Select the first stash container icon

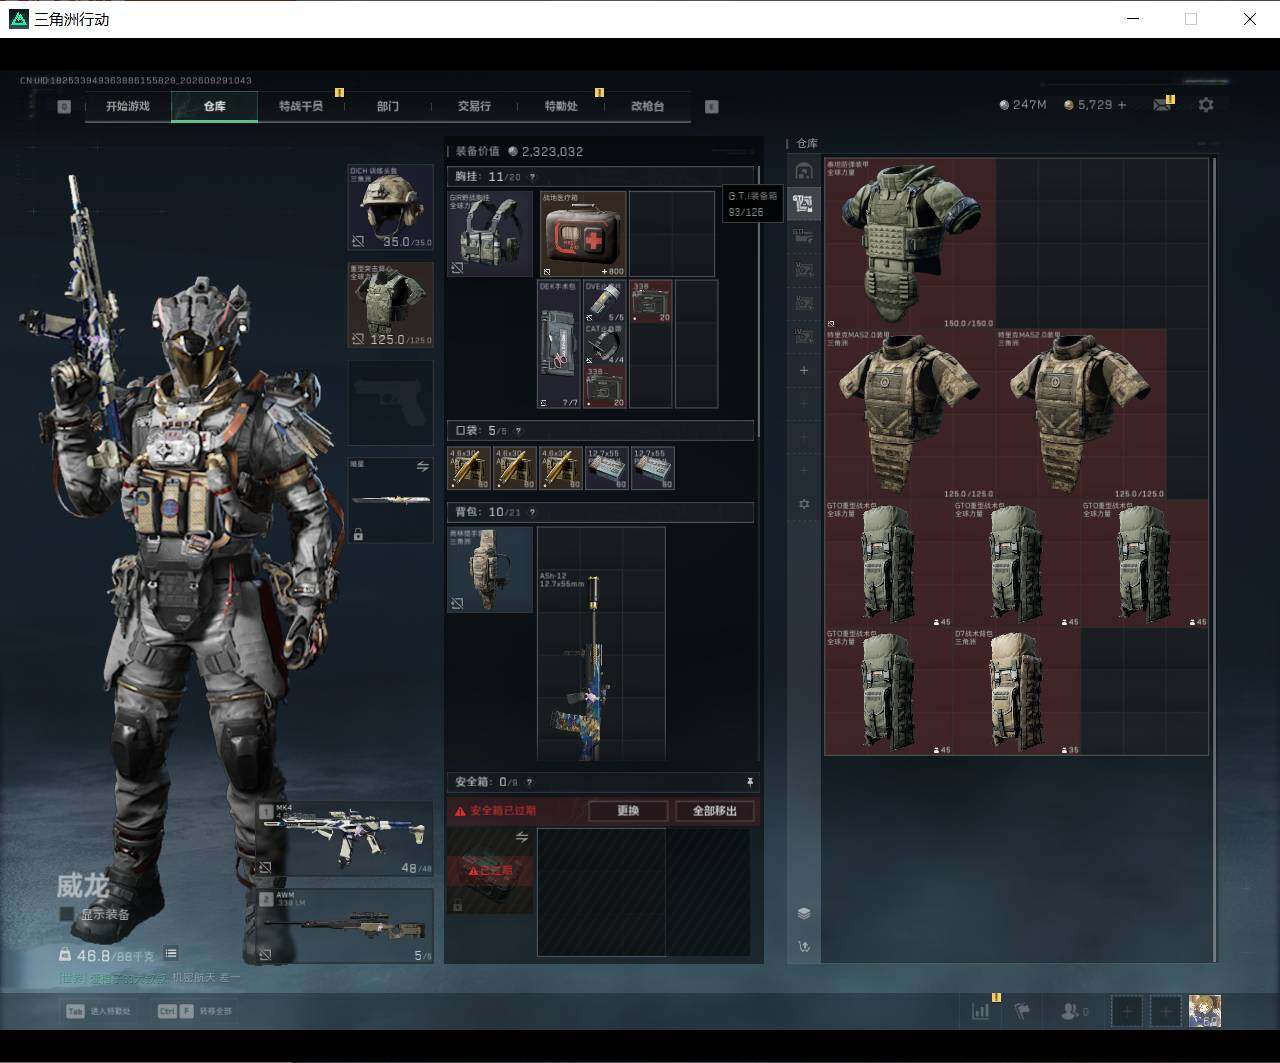pyautogui.click(x=803, y=171)
